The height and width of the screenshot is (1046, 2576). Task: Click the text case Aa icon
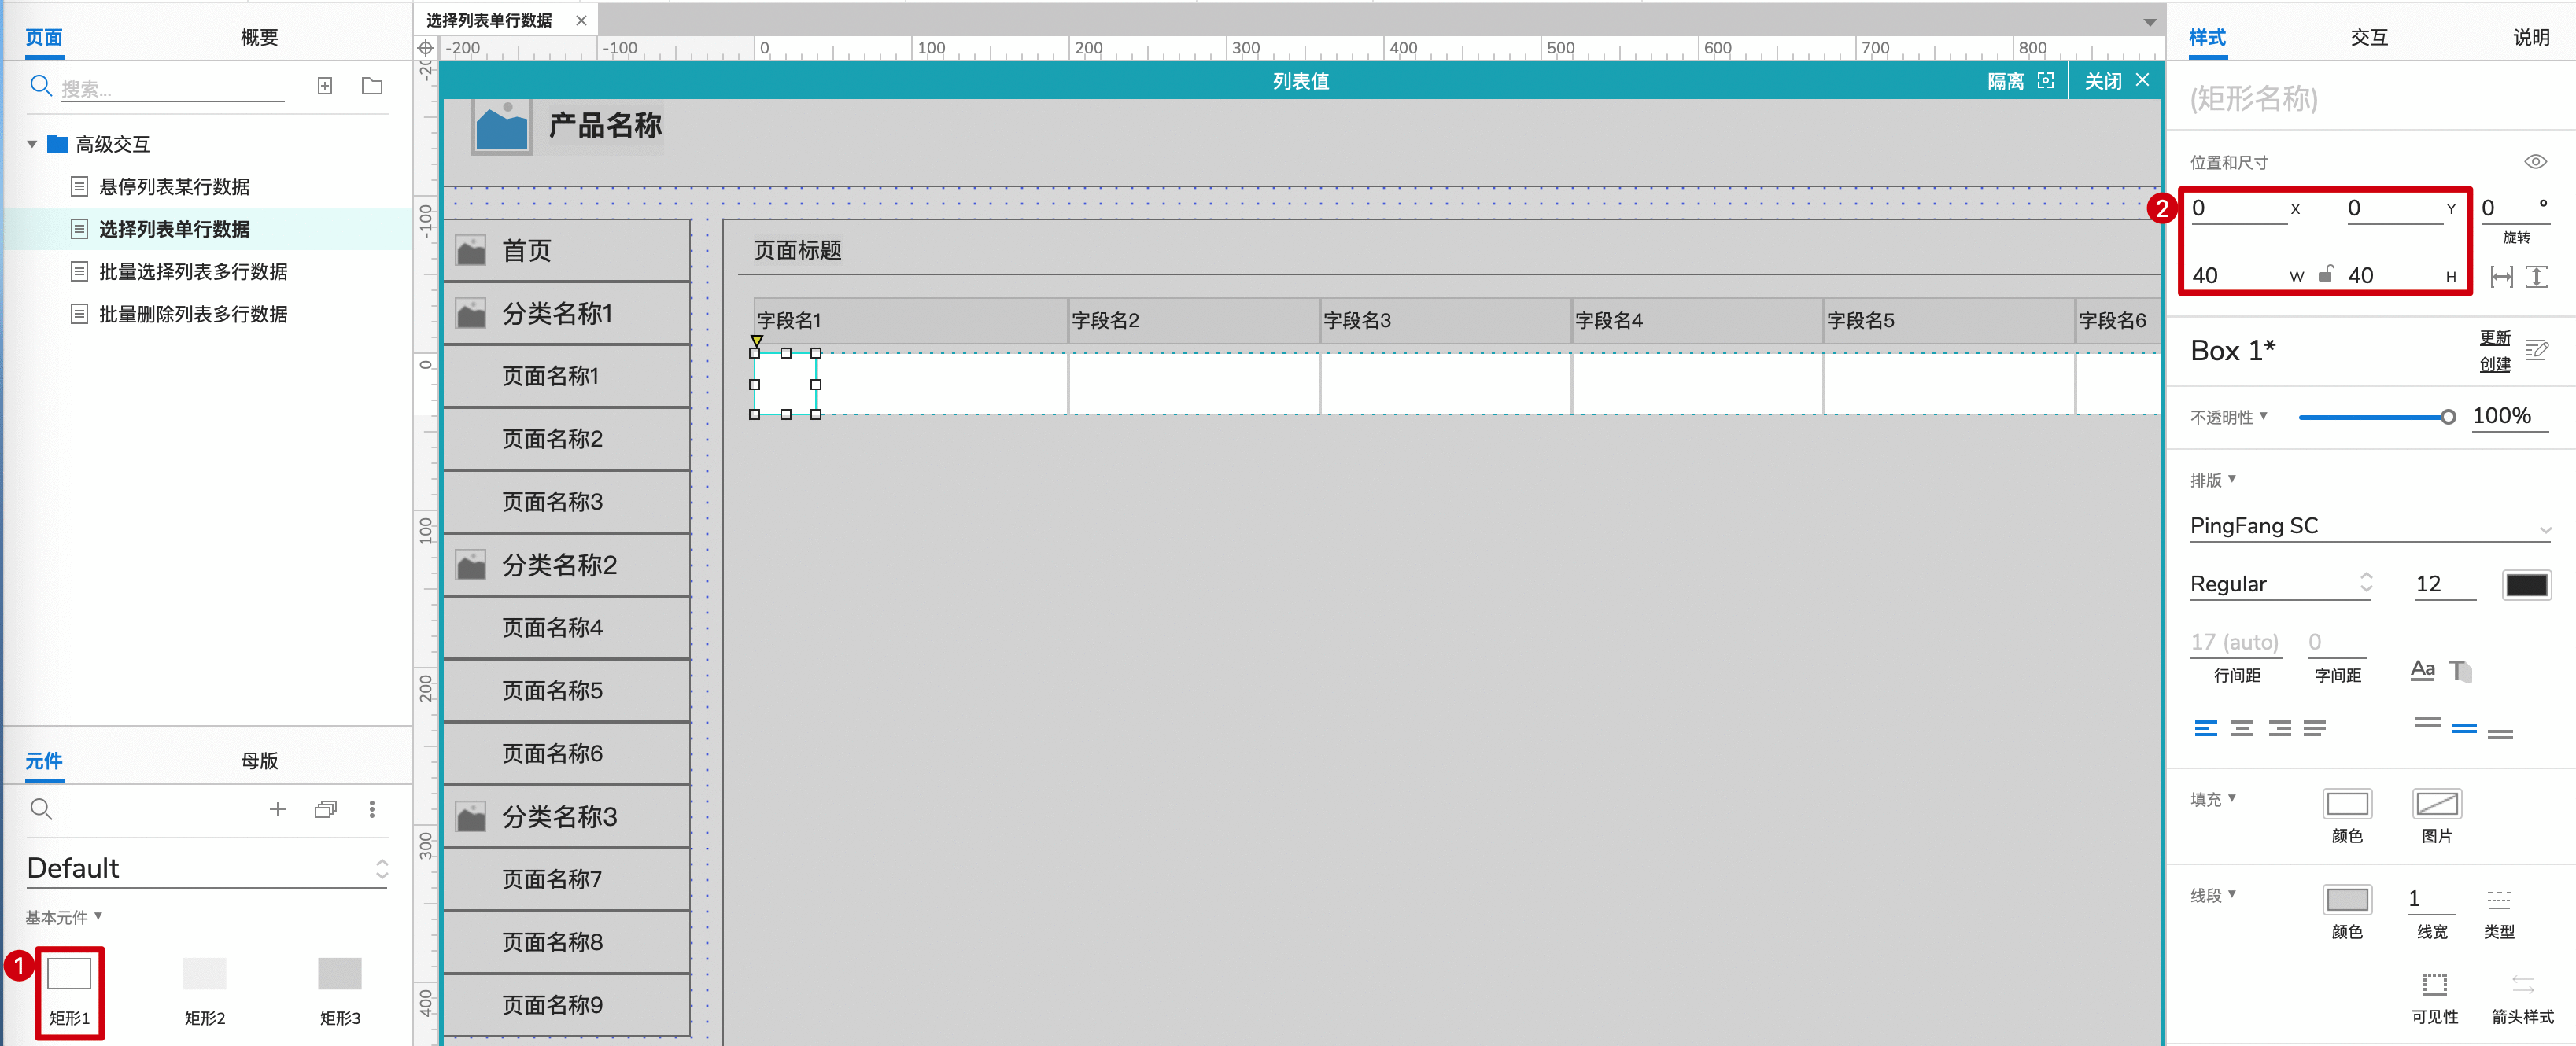point(2422,670)
